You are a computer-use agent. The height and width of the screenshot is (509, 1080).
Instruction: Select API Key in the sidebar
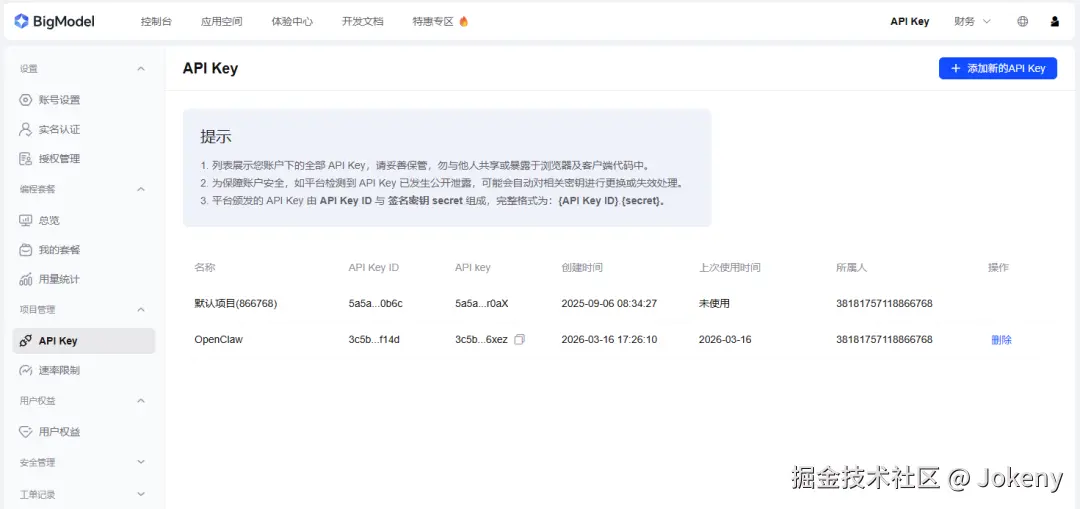(x=83, y=341)
